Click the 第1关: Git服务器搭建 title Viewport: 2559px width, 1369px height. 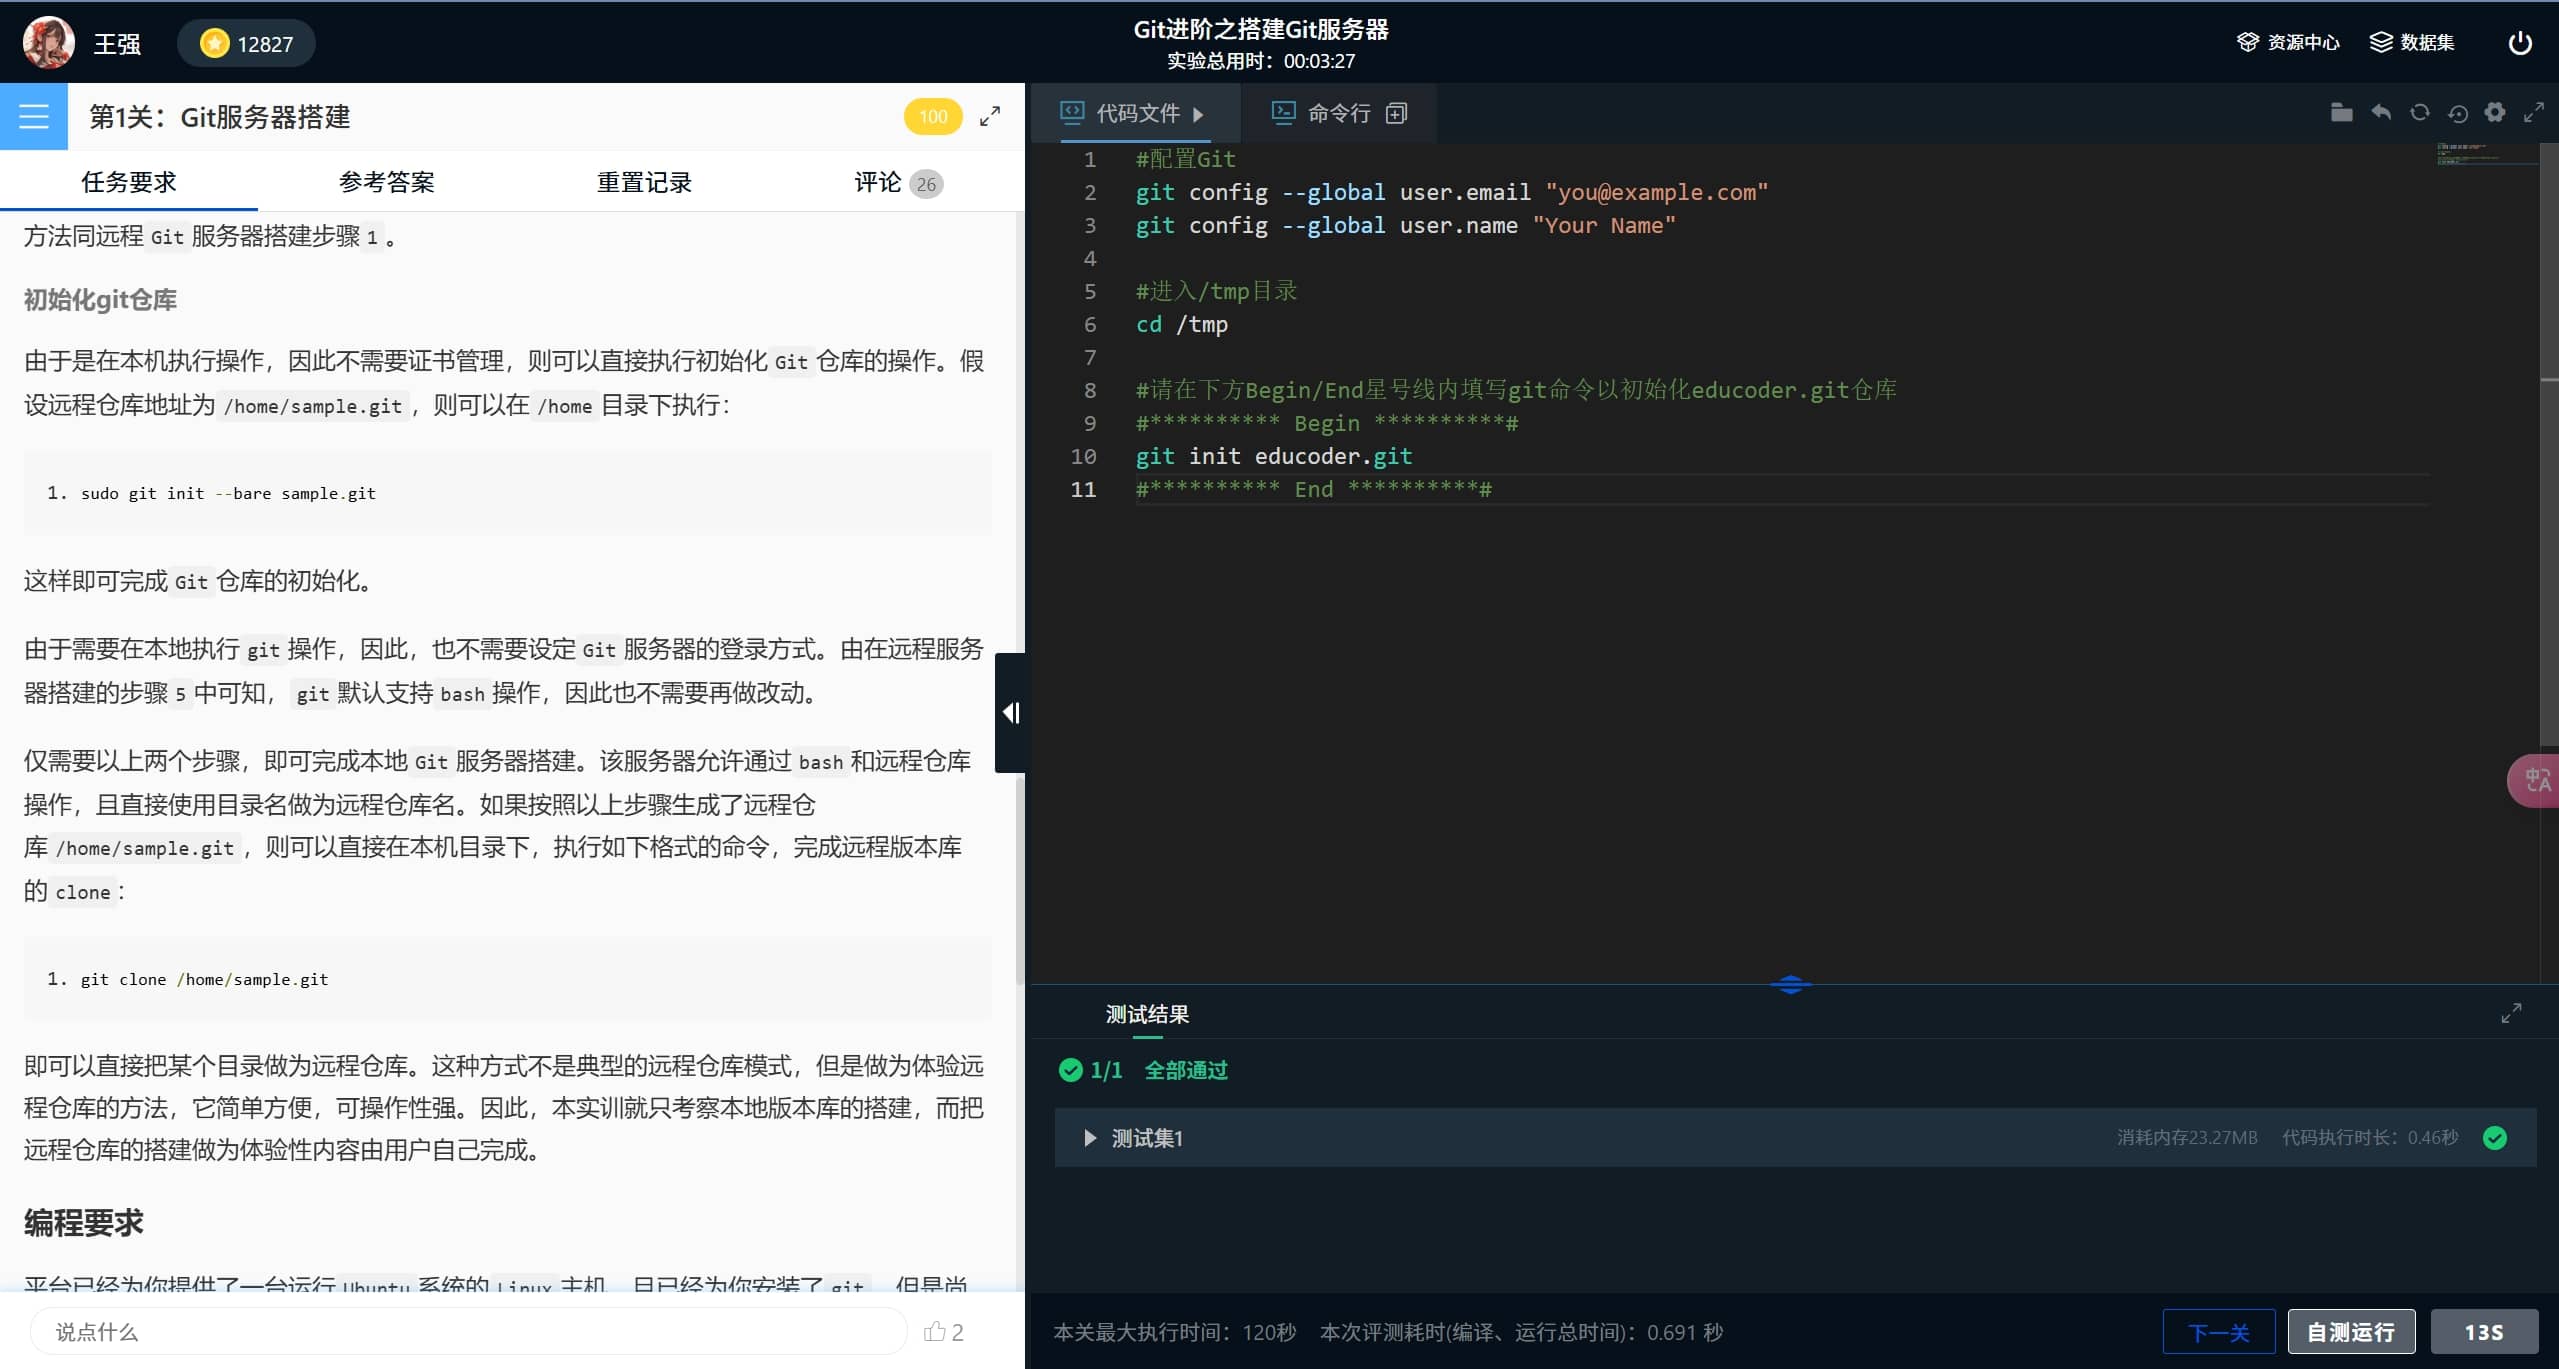[x=219, y=116]
